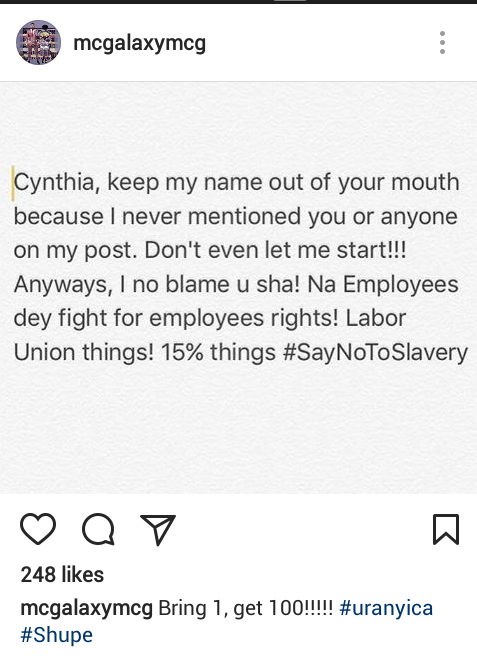Tap the mcgalaxymcg username in the header
The width and height of the screenshot is (477, 660).
[139, 43]
